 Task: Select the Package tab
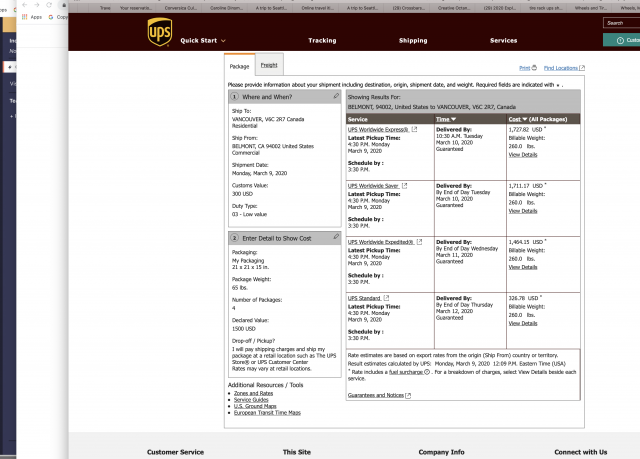point(239,66)
